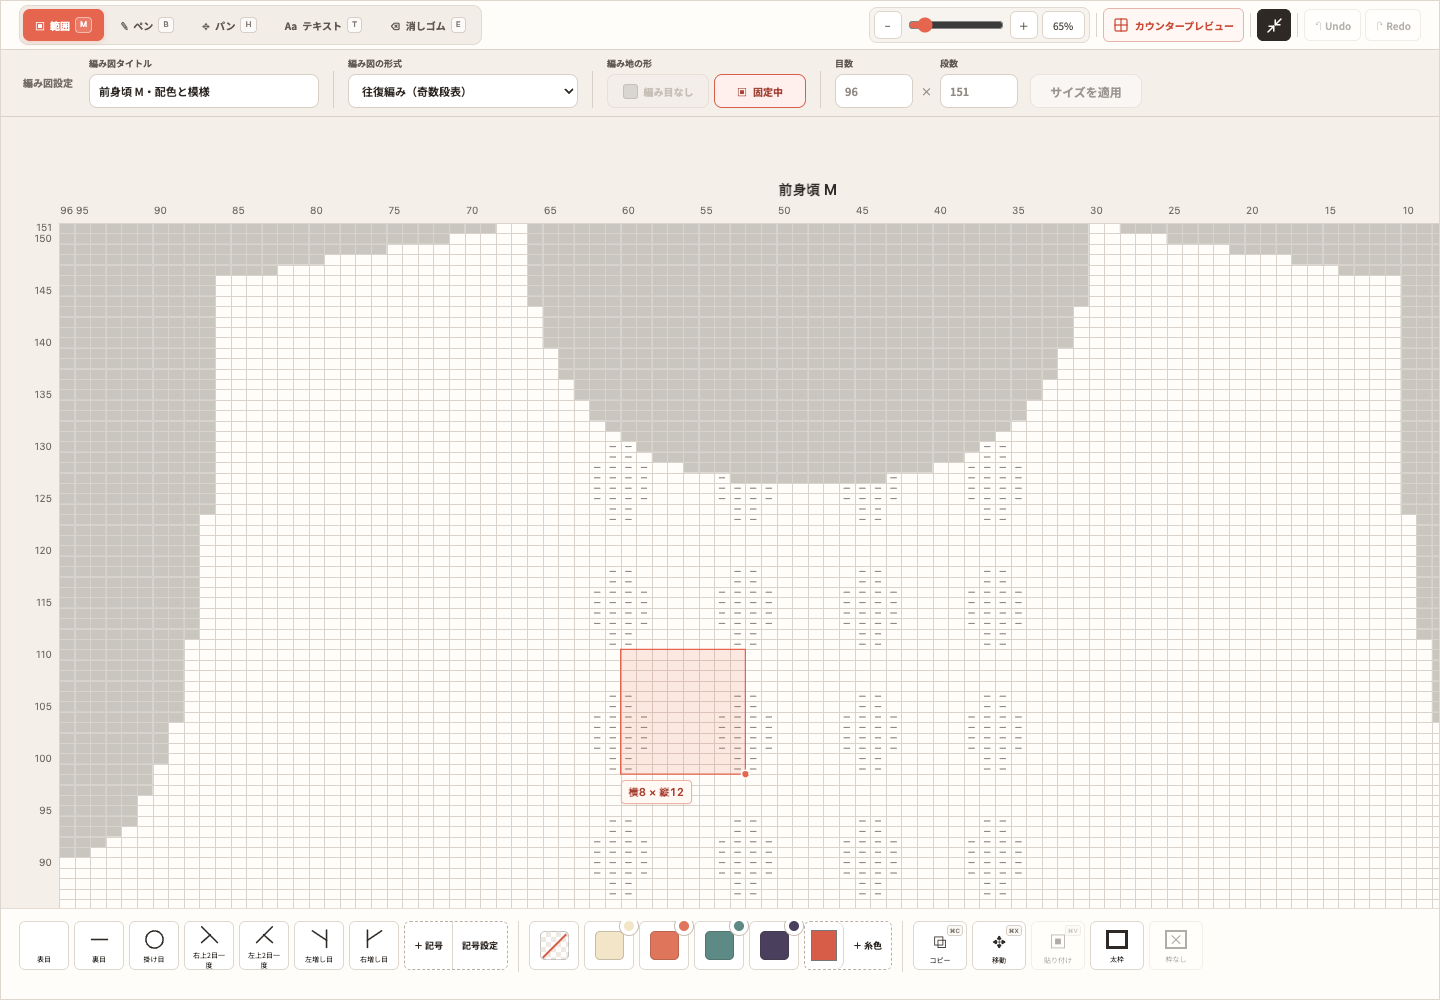Open the 編み図の形式 dropdown

point(463,91)
